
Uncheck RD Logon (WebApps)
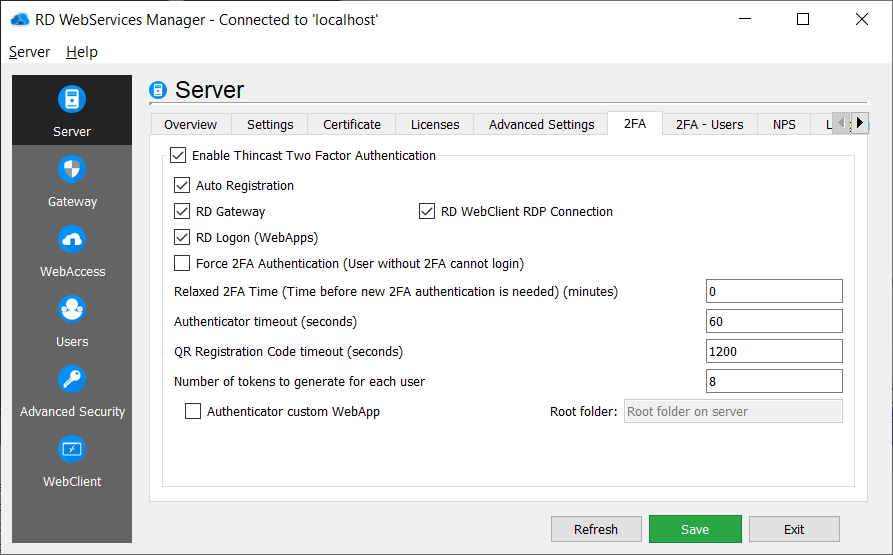(182, 237)
